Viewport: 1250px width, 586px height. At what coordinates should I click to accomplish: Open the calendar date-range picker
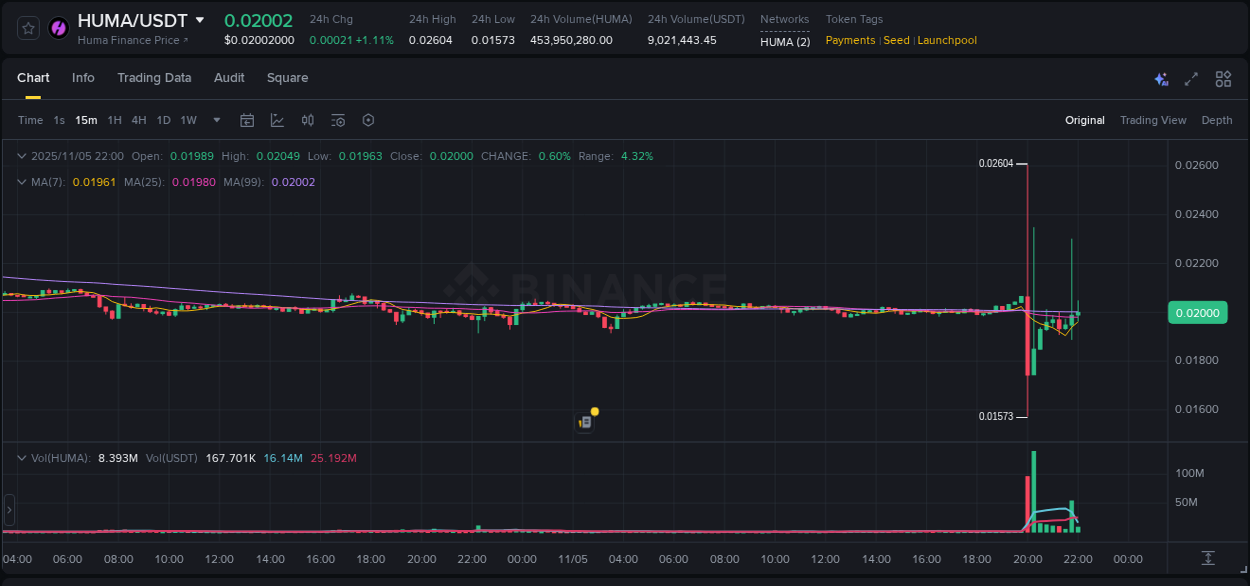coord(247,120)
